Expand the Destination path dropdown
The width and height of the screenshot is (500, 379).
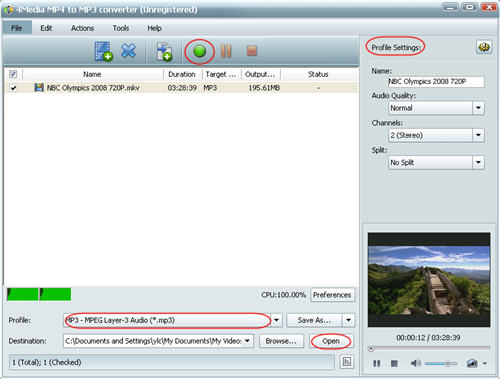pyautogui.click(x=248, y=341)
